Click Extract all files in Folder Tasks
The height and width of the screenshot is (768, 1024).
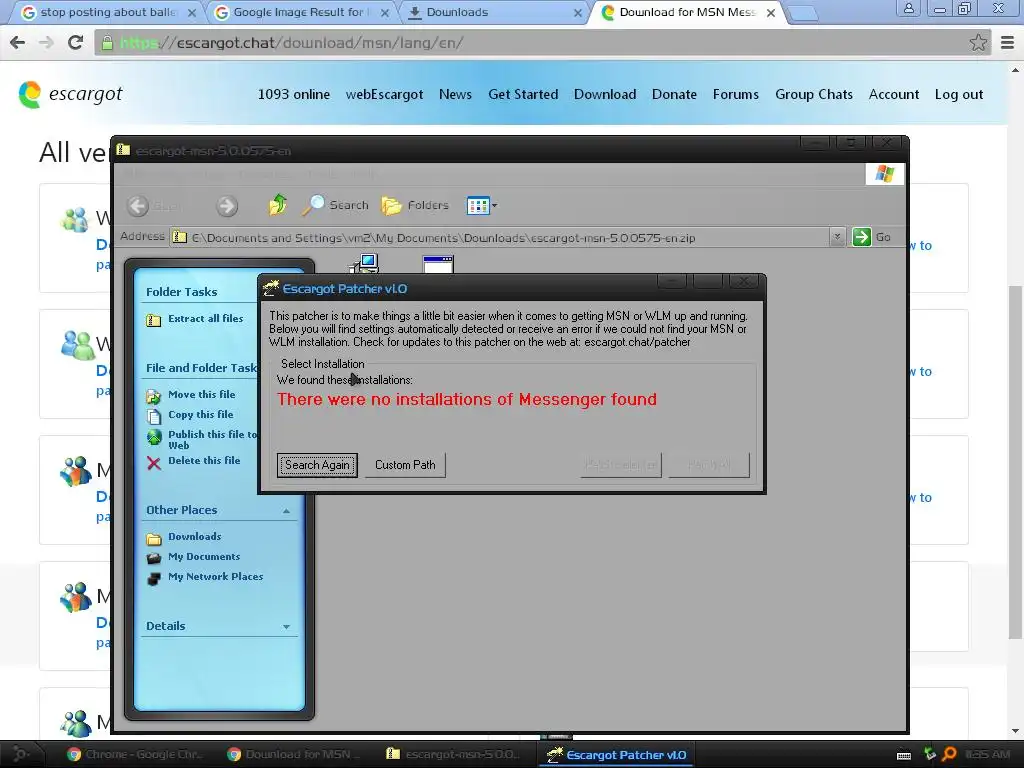pyautogui.click(x=196, y=319)
